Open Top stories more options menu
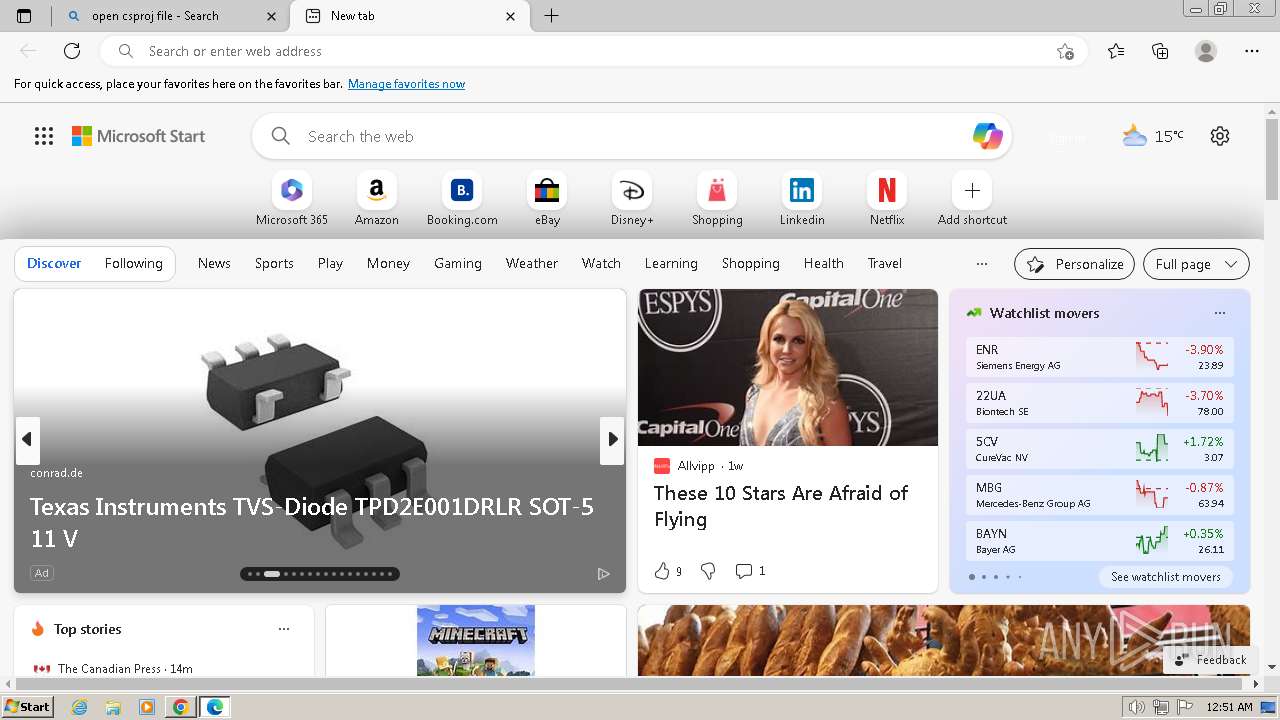1280x720 pixels. click(x=284, y=629)
